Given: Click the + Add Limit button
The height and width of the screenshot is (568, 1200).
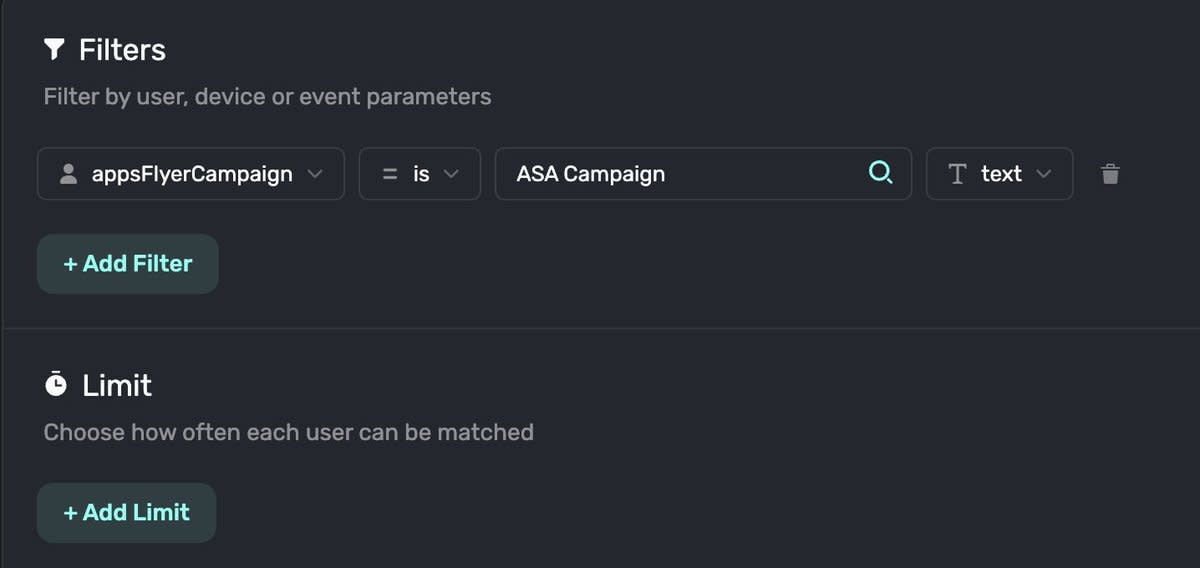Looking at the screenshot, I should tap(127, 513).
